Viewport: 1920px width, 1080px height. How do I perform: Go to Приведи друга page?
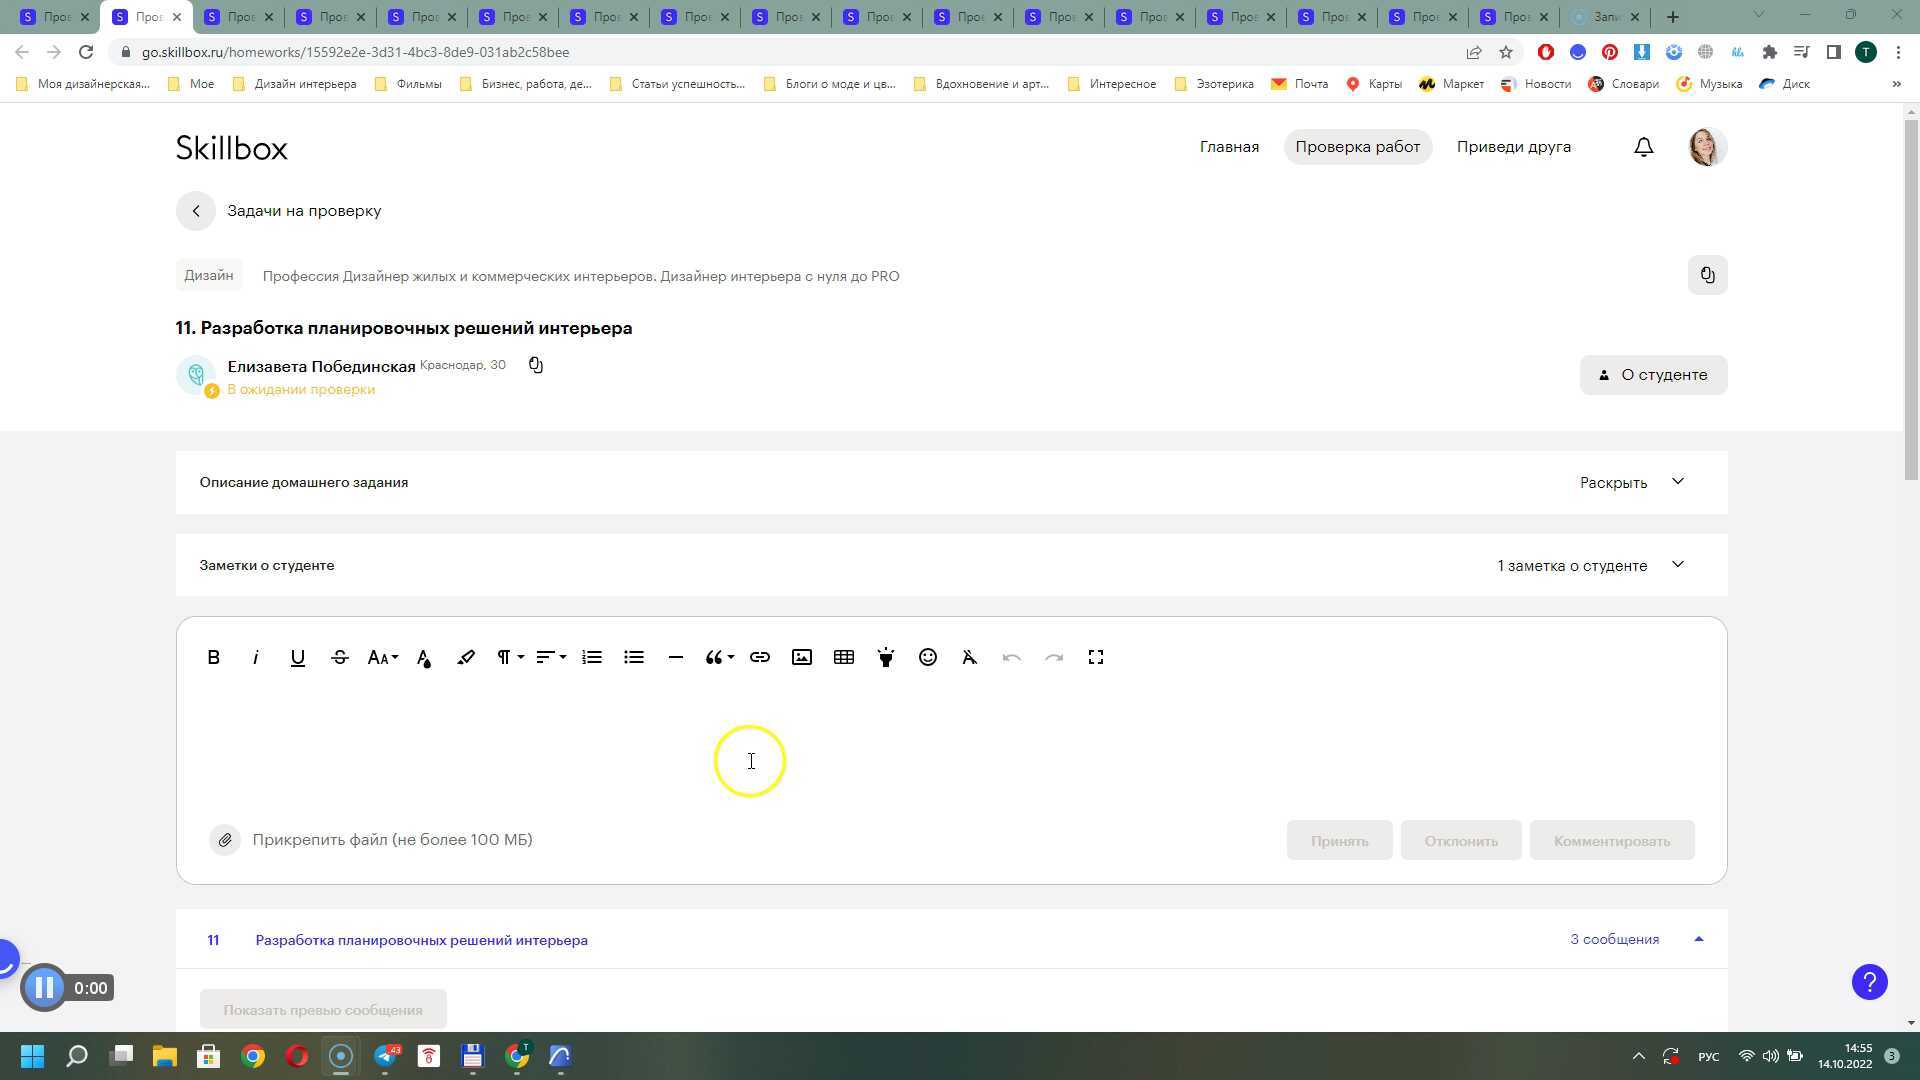pos(1513,147)
